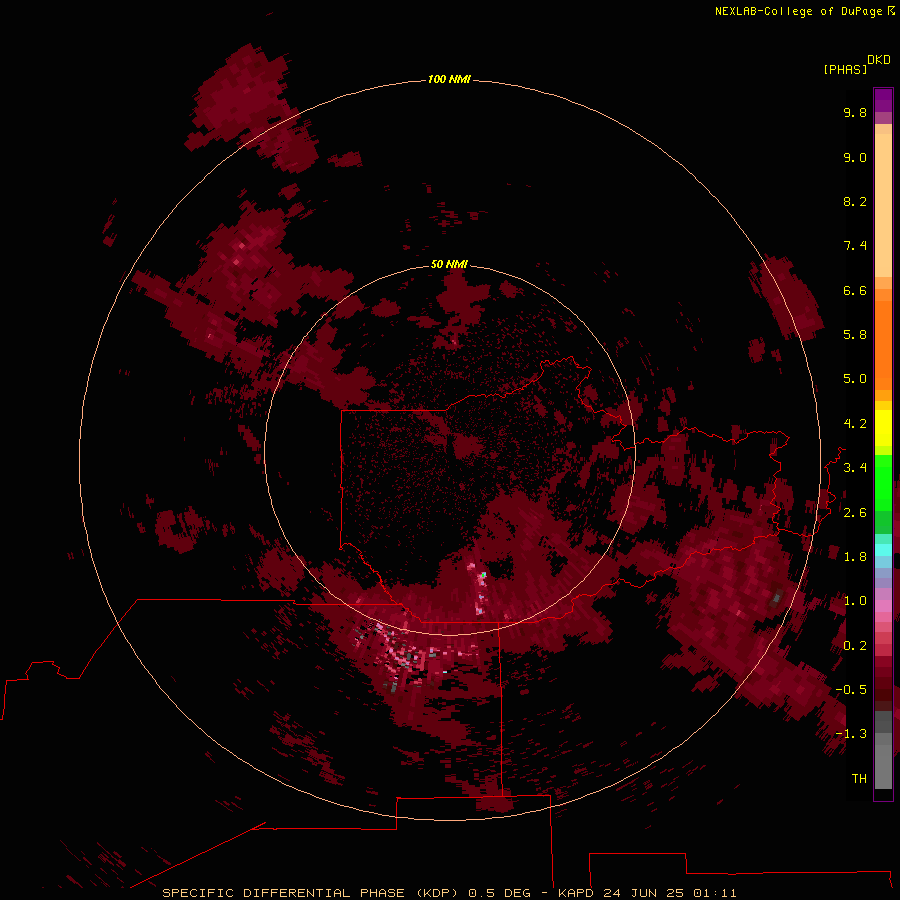Click the 100 NMI range ring label
900x900 pixels.
click(449, 79)
